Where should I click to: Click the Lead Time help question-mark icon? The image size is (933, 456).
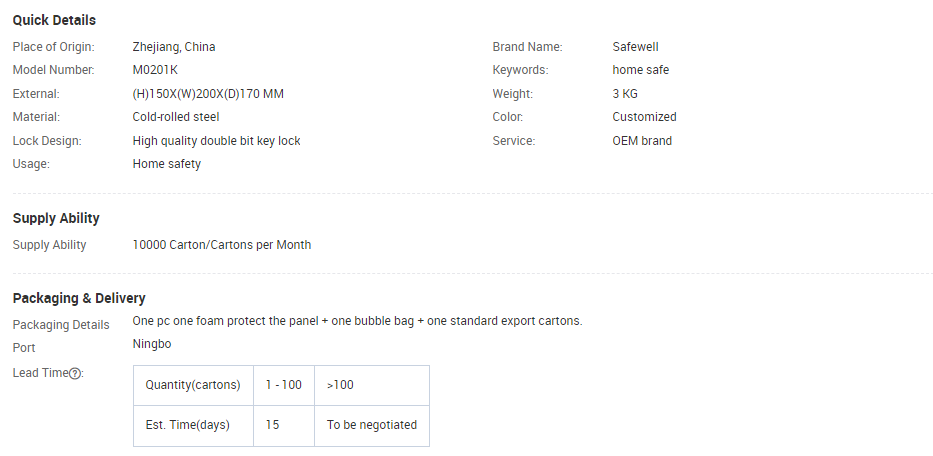75,374
